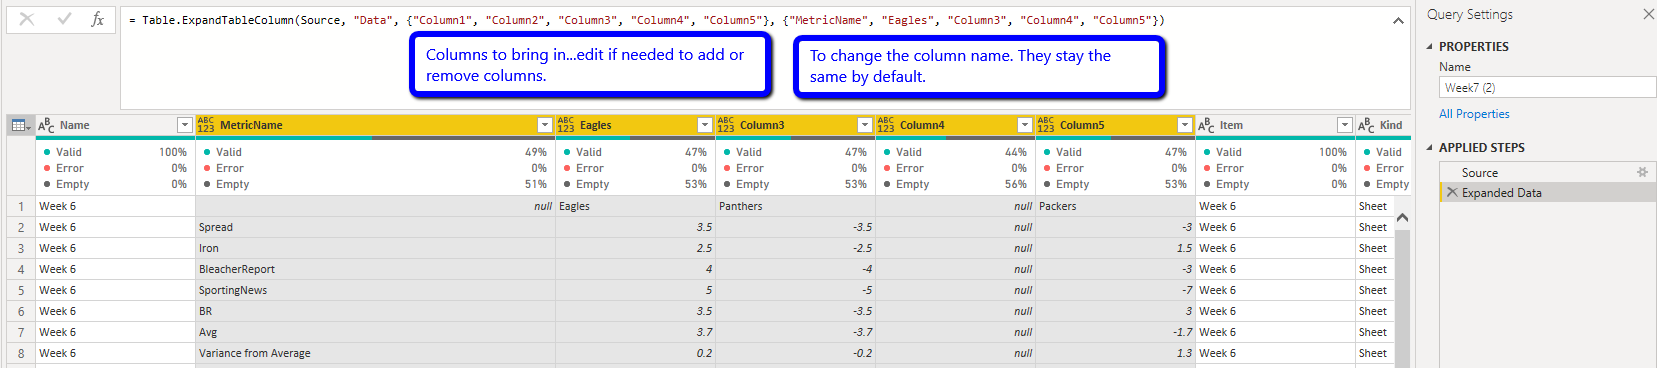Change data type icon of Name column
1657x368 pixels.
pyautogui.click(x=46, y=125)
